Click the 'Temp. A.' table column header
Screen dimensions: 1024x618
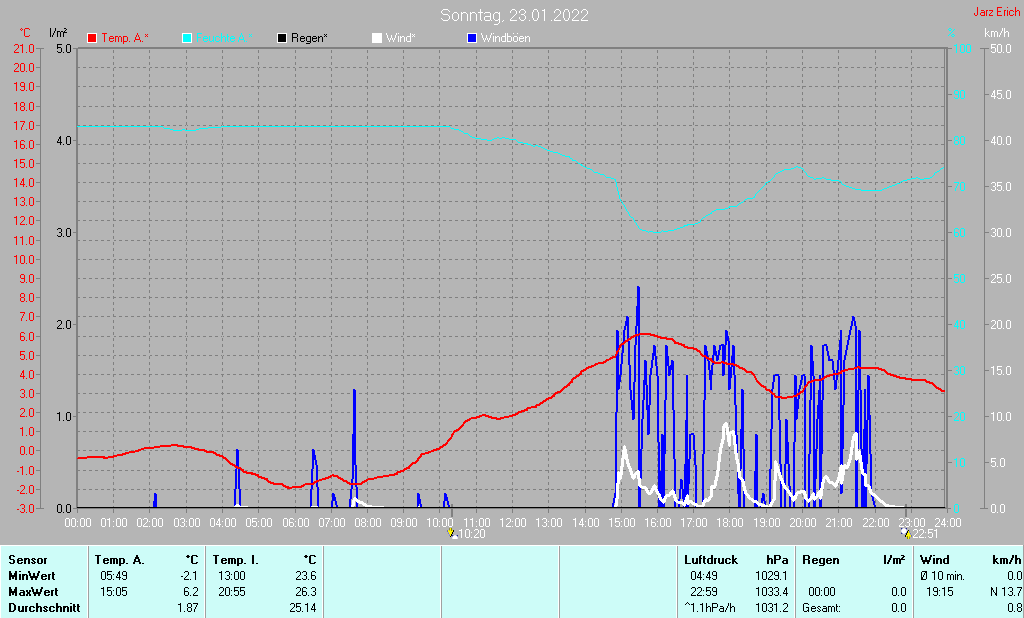[x=119, y=560]
